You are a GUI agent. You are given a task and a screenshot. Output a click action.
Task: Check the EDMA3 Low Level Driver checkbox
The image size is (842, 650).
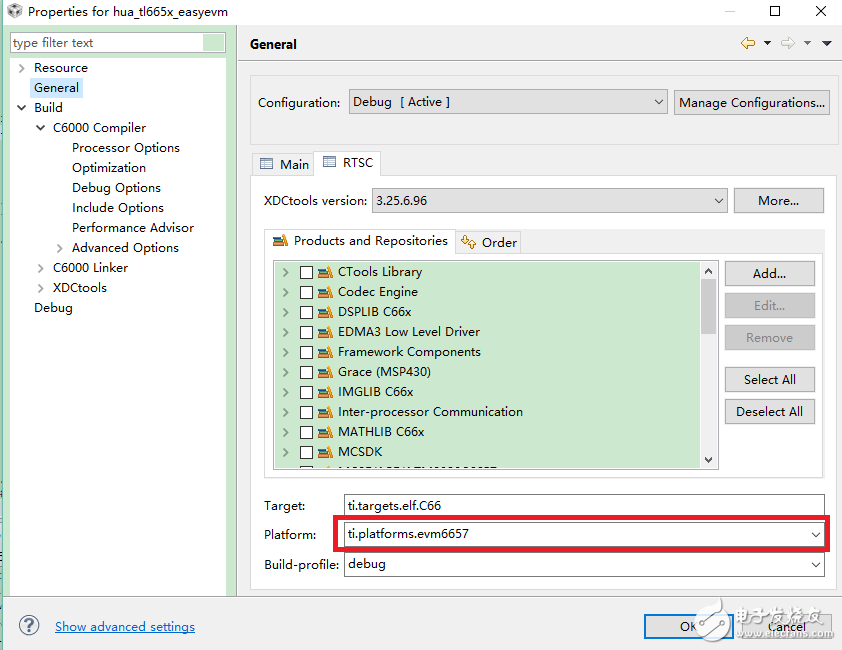pos(306,332)
